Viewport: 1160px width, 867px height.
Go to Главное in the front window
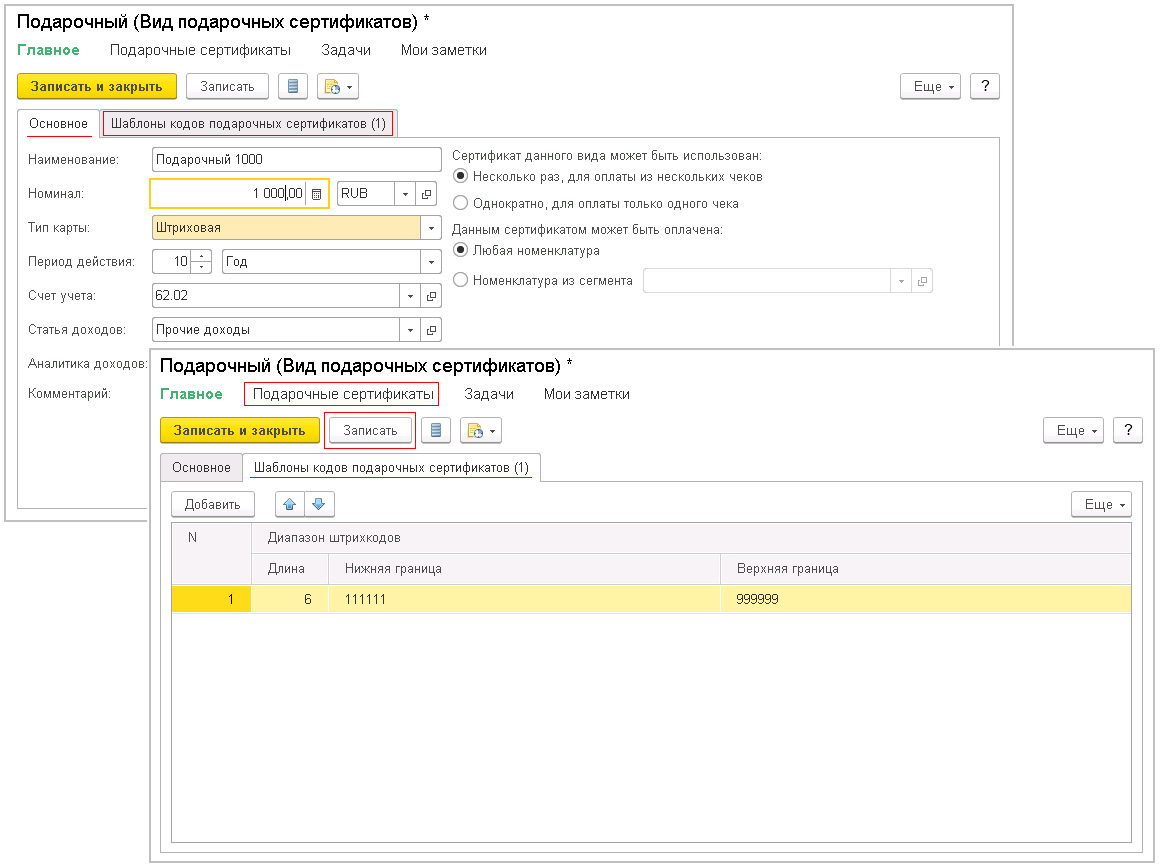point(192,394)
